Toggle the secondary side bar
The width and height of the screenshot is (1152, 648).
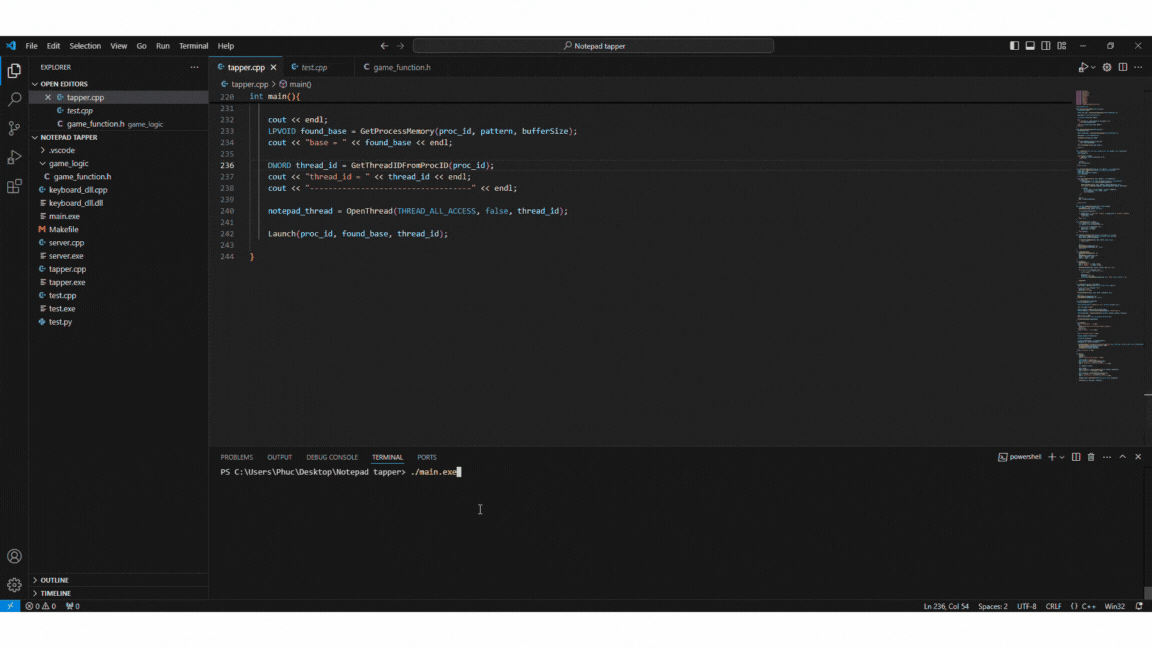pos(1046,46)
